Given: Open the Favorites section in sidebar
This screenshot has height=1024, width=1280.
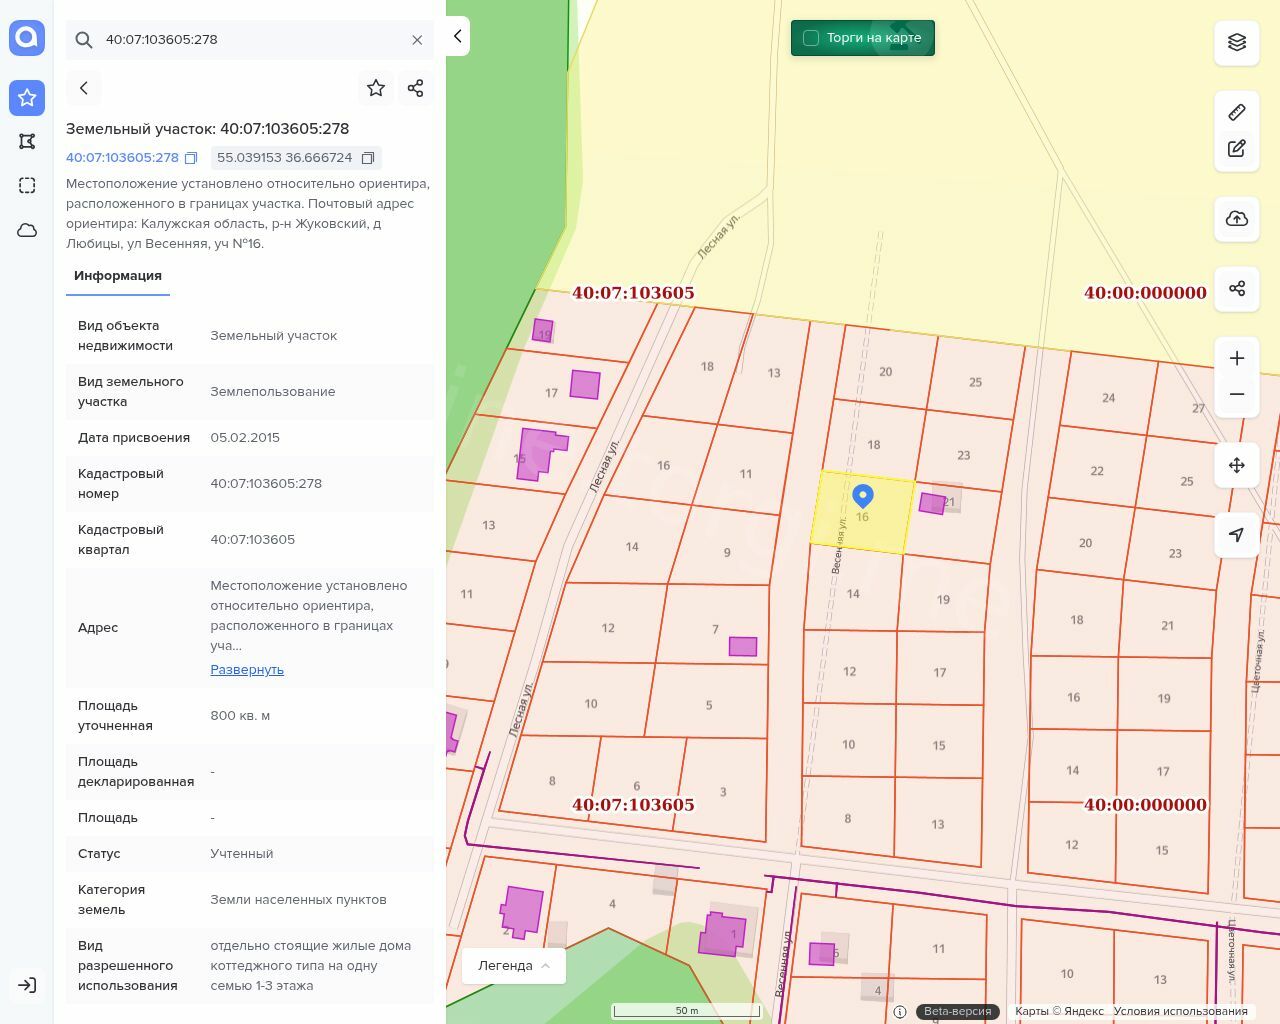Looking at the screenshot, I should (27, 97).
